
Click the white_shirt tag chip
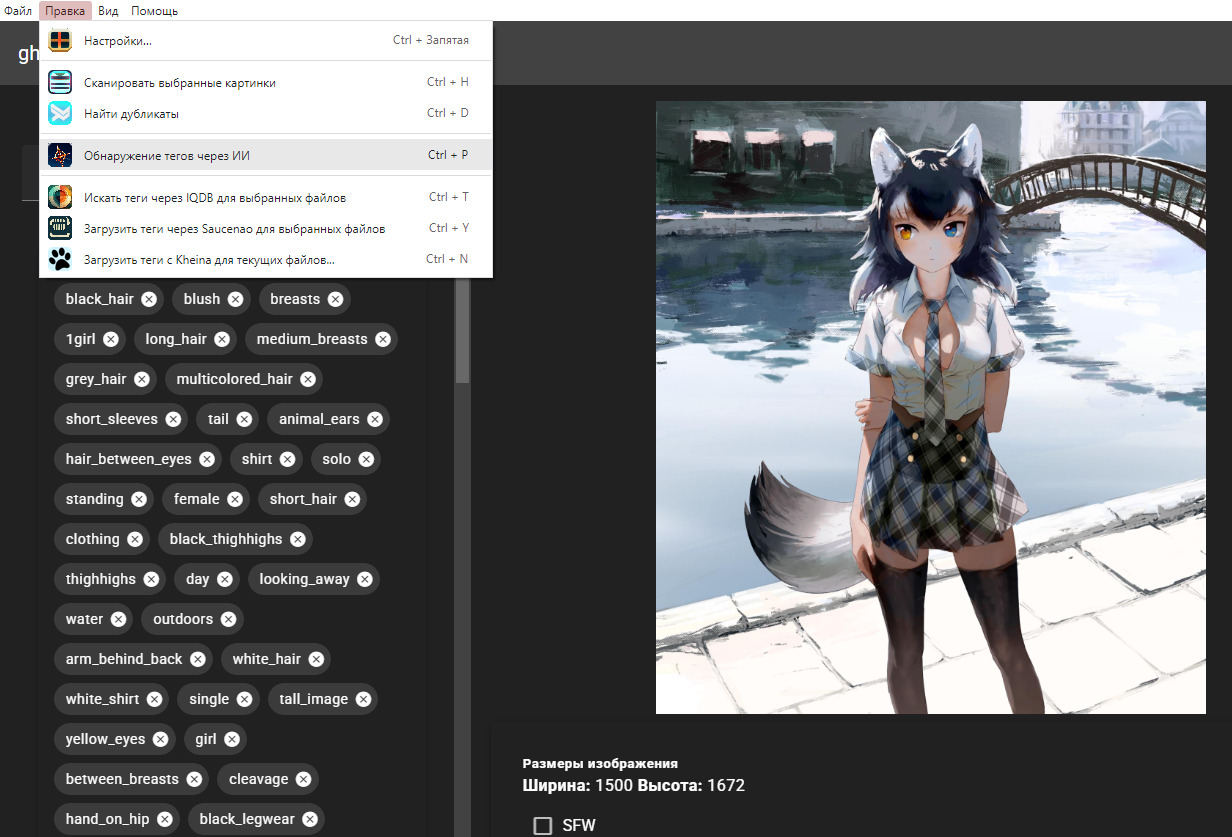coord(111,699)
